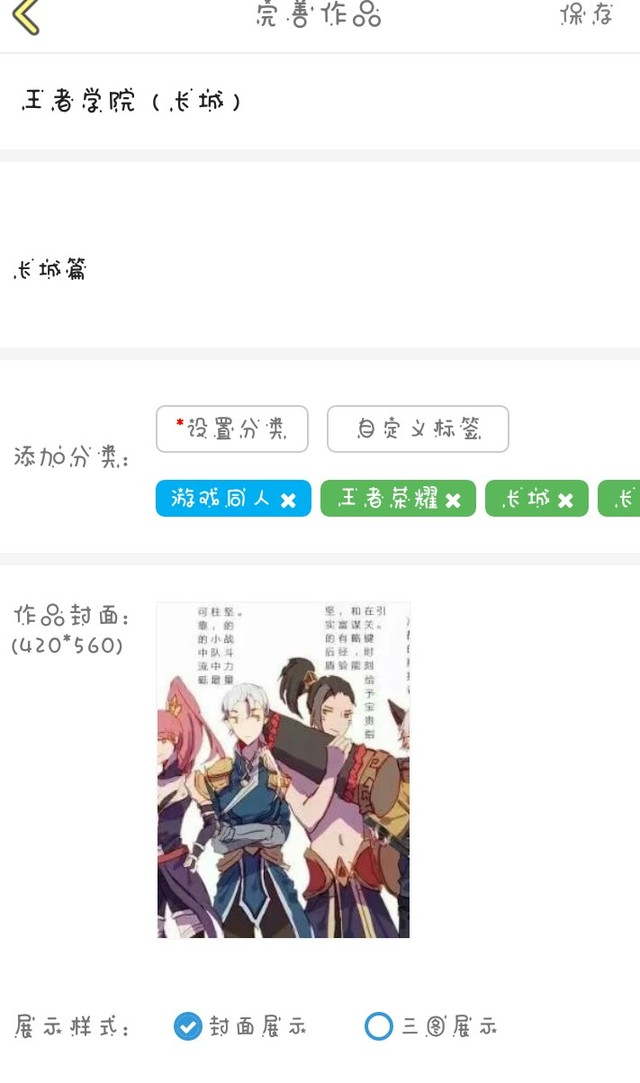Save the work with 保存
640x1083 pixels.
coord(587,15)
